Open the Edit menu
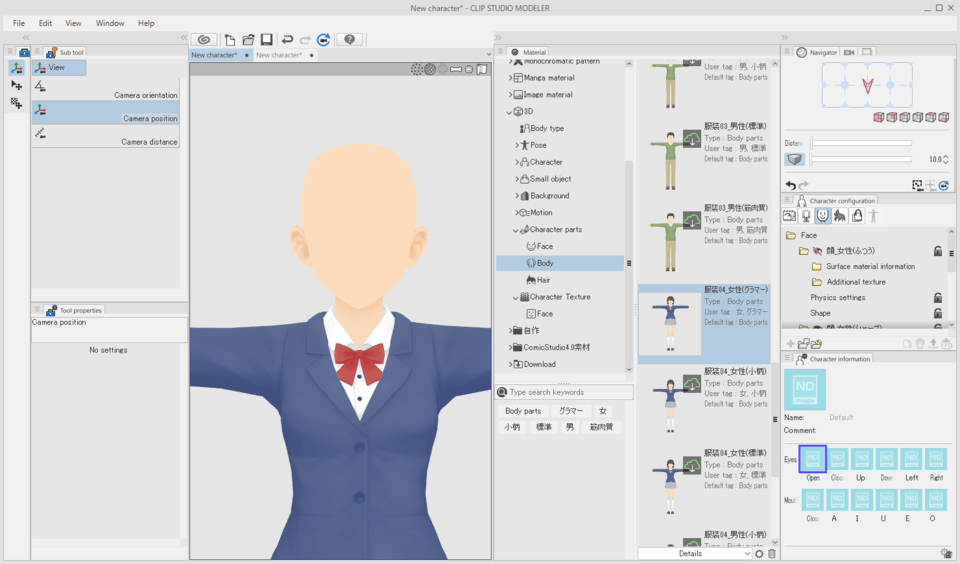 45,23
